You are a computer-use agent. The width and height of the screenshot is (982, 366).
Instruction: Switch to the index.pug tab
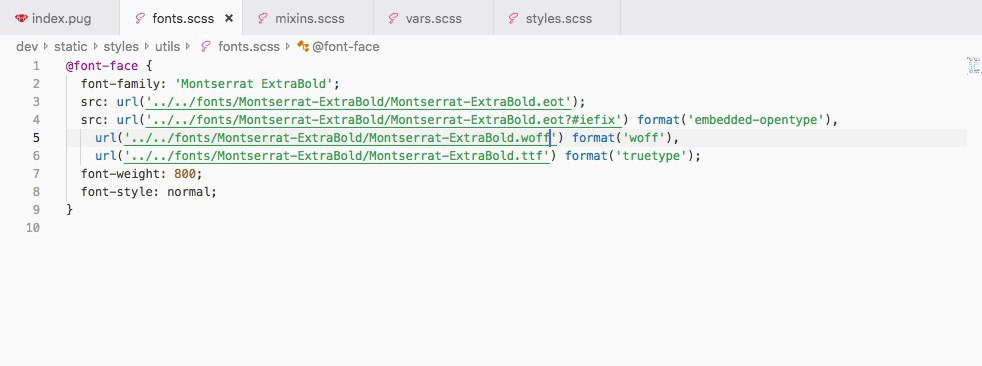click(x=59, y=18)
